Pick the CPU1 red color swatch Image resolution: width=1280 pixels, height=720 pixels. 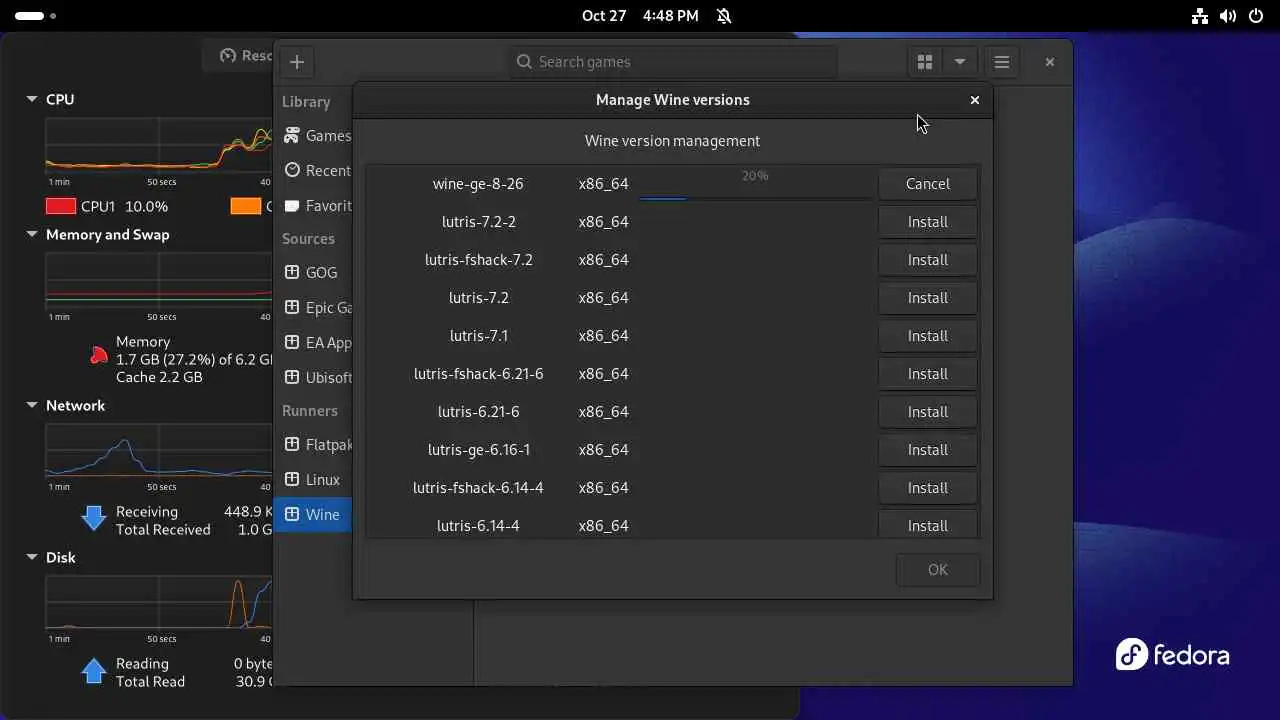point(61,206)
